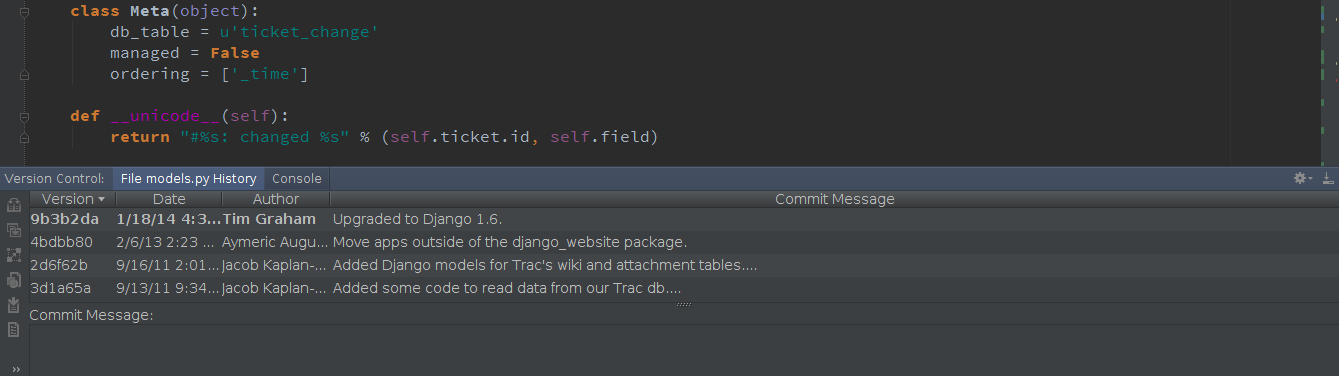Click the first history toolbar icon beside Version header

coord(14,205)
